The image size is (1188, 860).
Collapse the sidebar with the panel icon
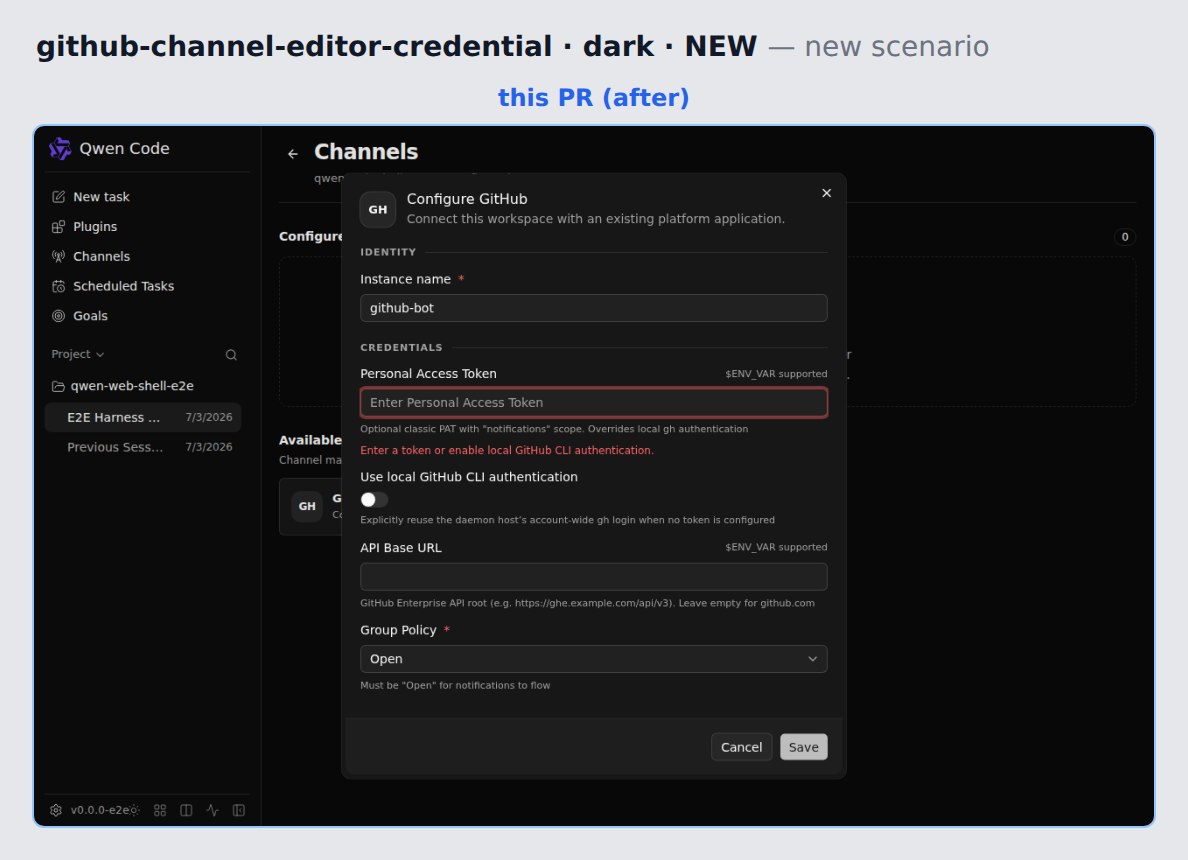[x=239, y=810]
